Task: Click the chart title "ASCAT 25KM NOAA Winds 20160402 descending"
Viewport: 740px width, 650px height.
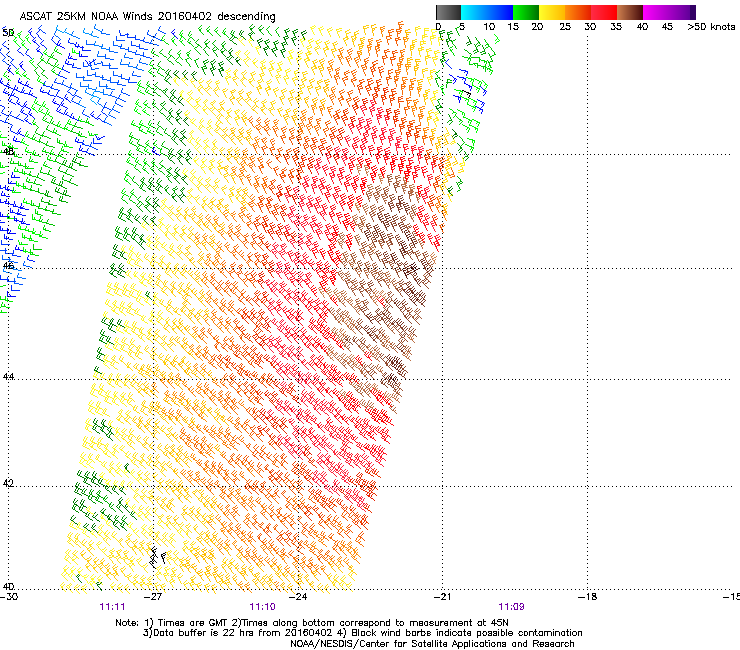Action: coord(147,16)
